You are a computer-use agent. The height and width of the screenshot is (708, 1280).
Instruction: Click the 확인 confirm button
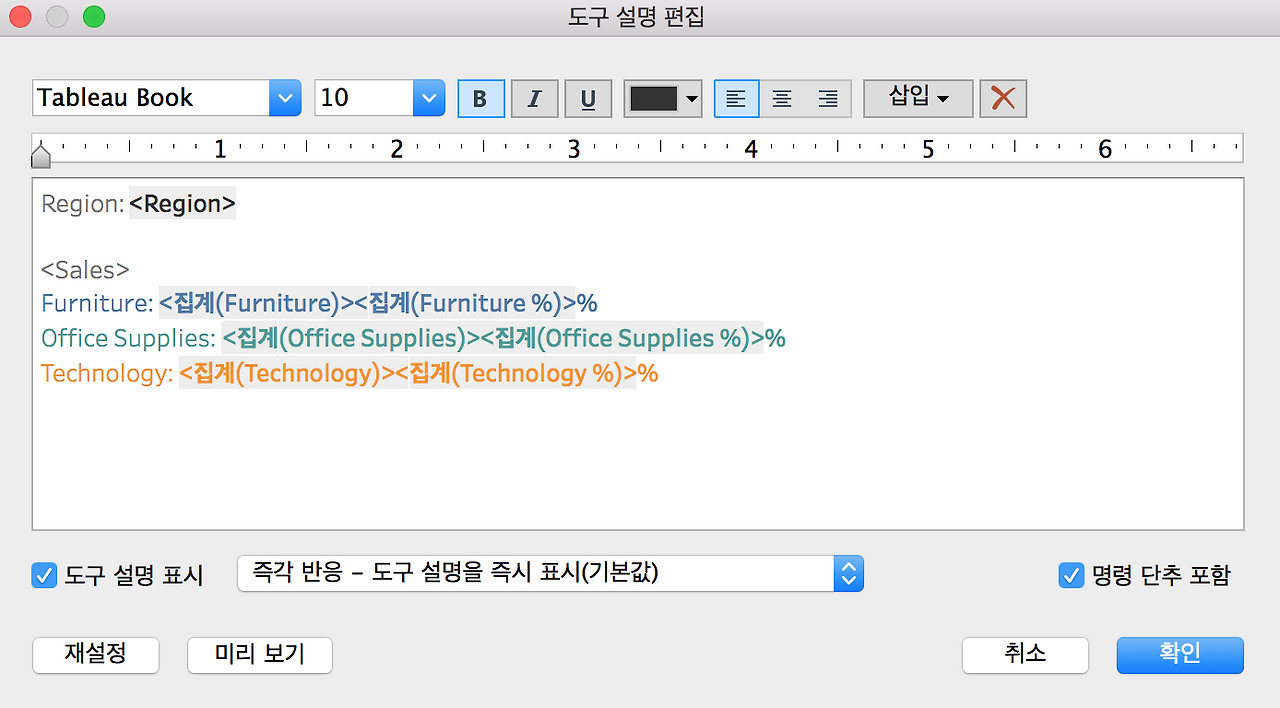(x=1180, y=655)
